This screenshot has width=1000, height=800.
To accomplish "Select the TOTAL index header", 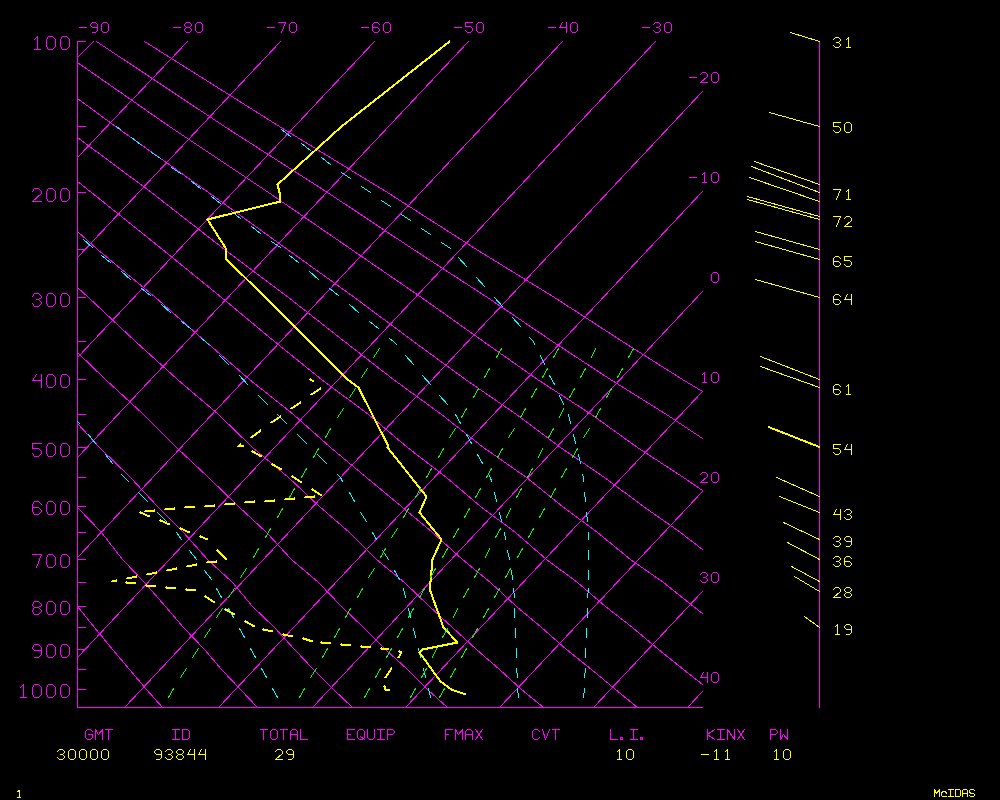I will 284,735.
